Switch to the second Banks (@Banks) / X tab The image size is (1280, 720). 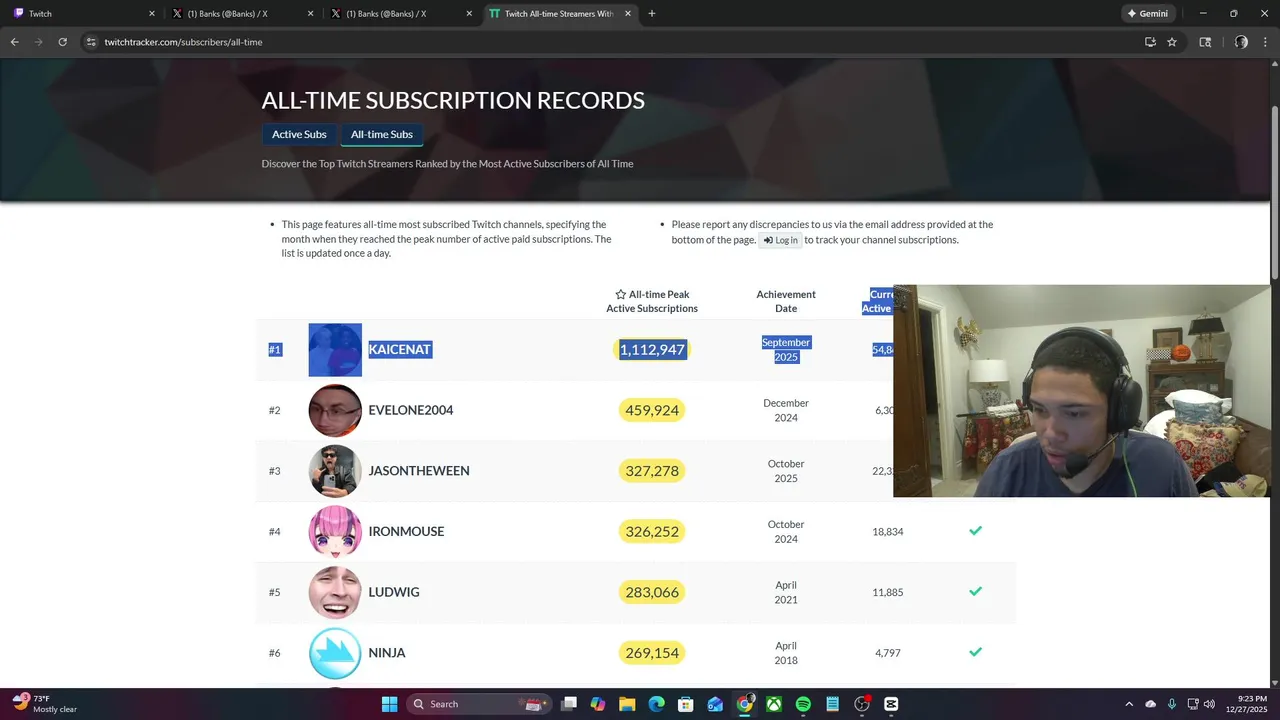coord(401,14)
